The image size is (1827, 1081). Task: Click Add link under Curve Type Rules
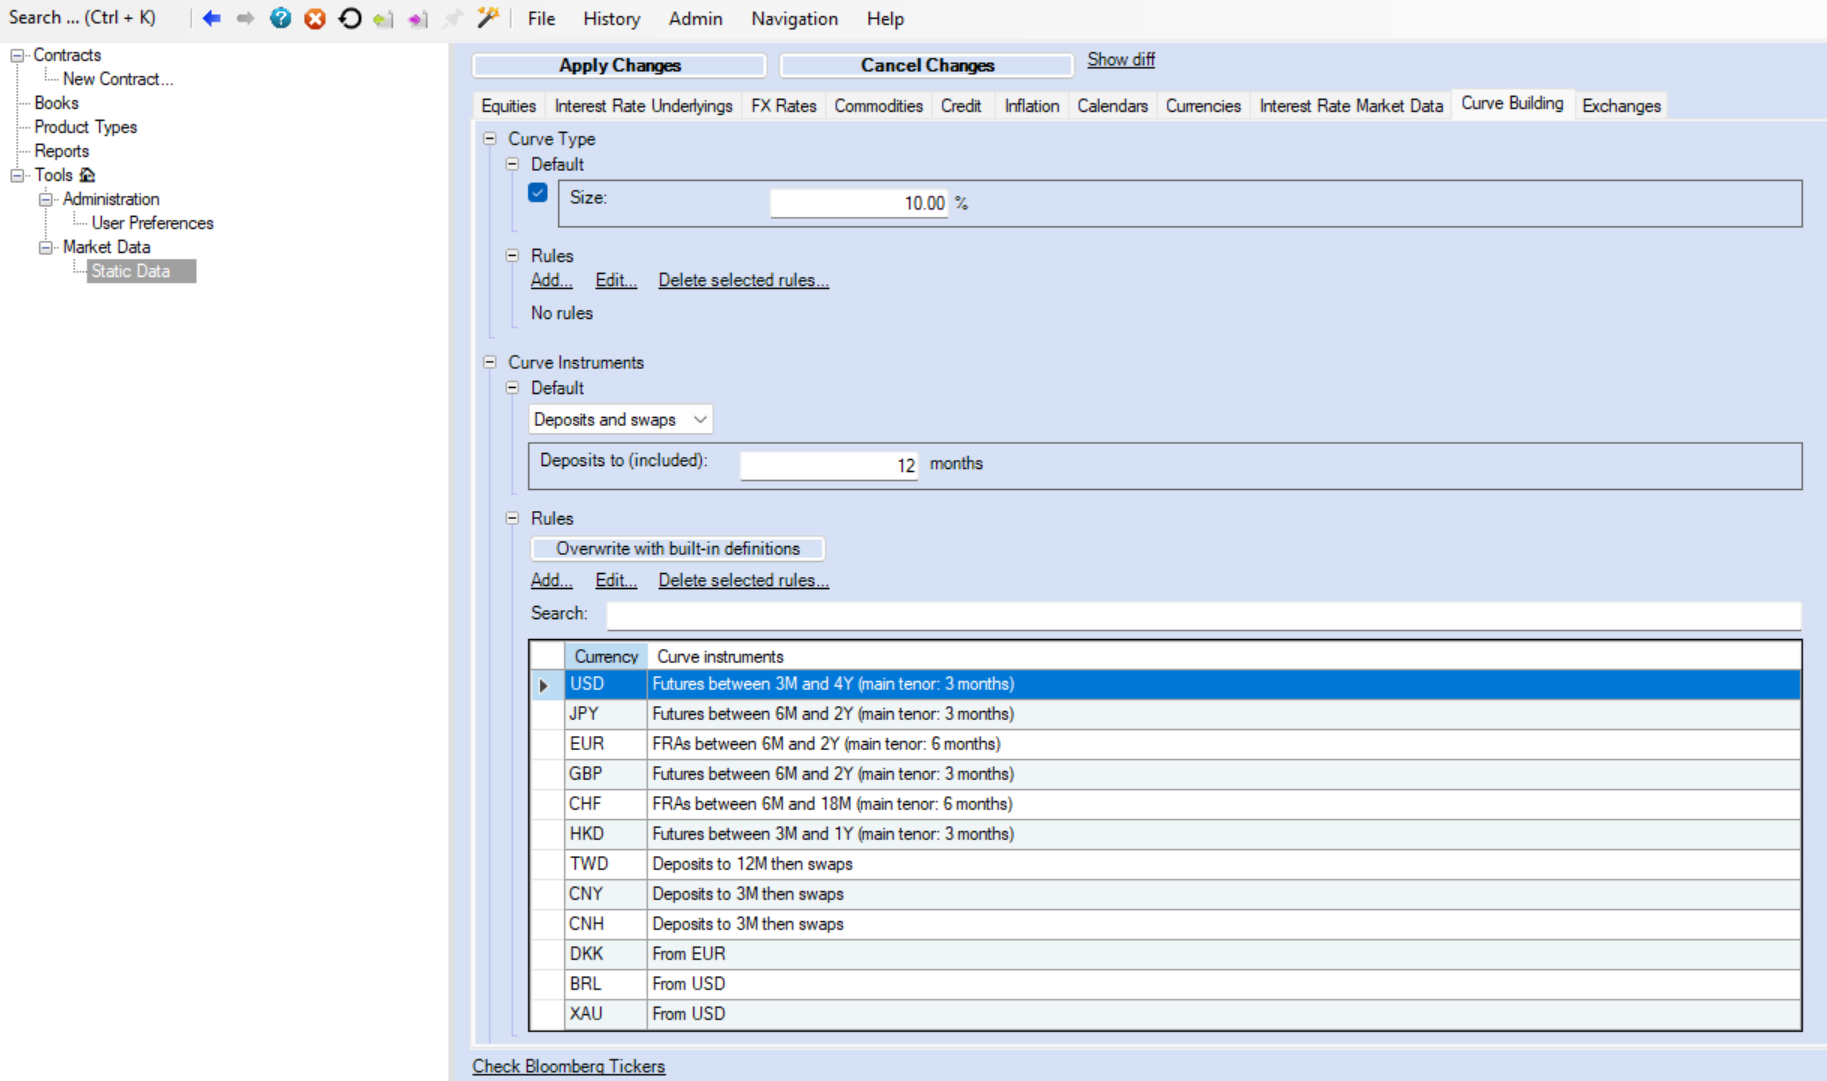551,280
